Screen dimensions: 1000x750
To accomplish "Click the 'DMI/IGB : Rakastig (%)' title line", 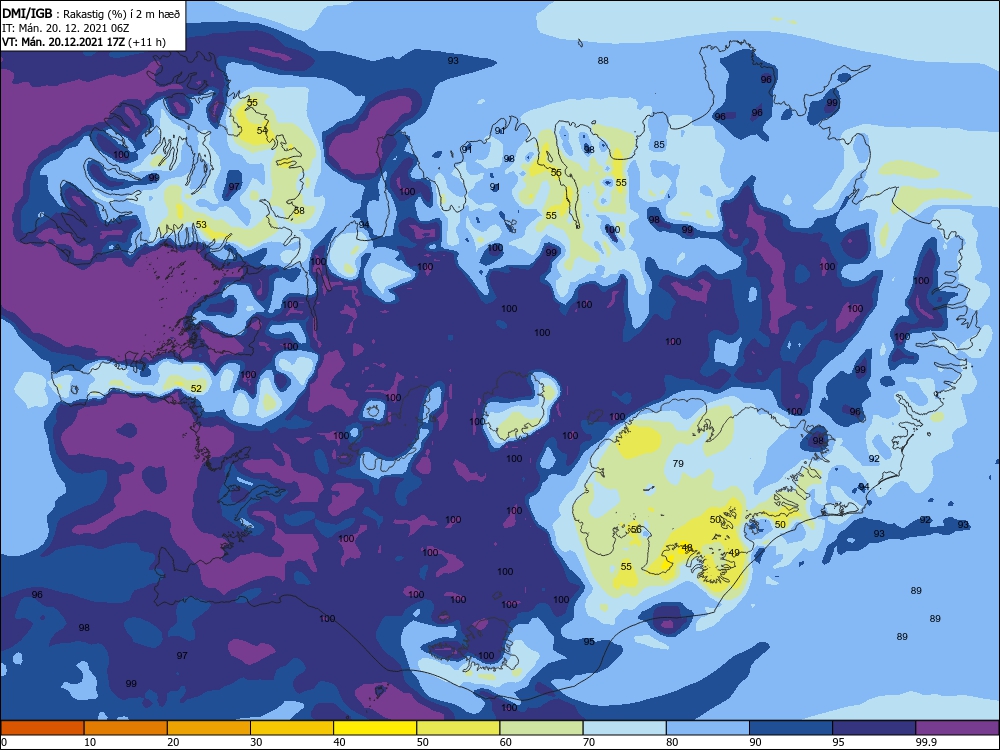I will [91, 13].
